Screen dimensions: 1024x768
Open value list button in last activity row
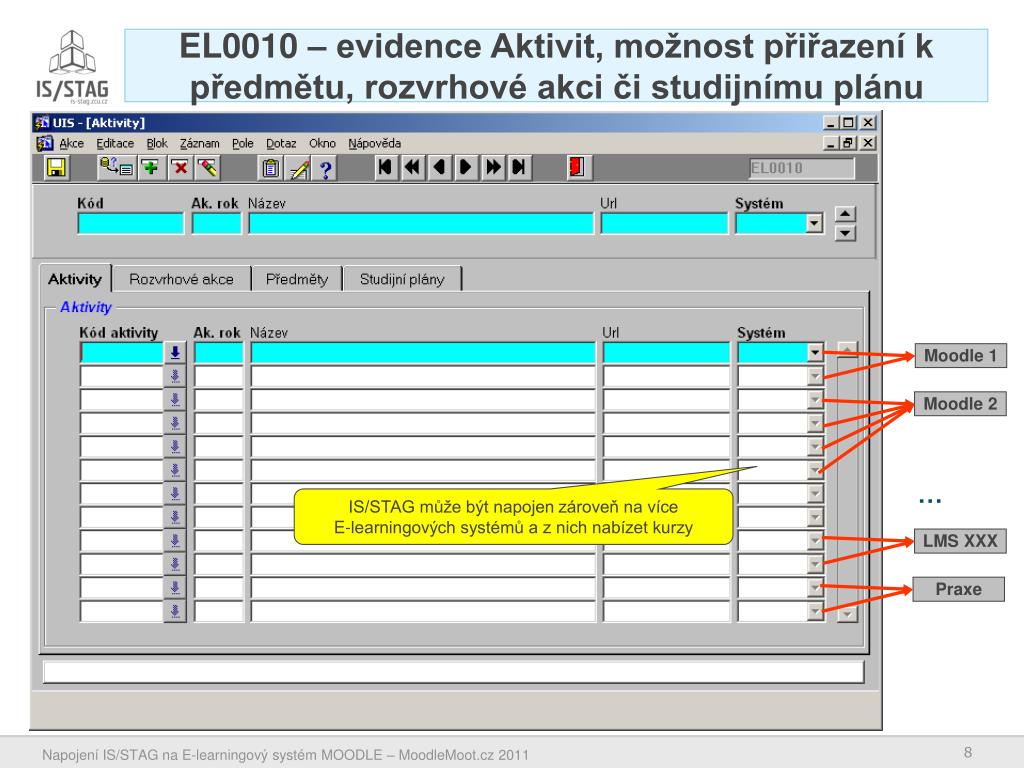pos(175,611)
